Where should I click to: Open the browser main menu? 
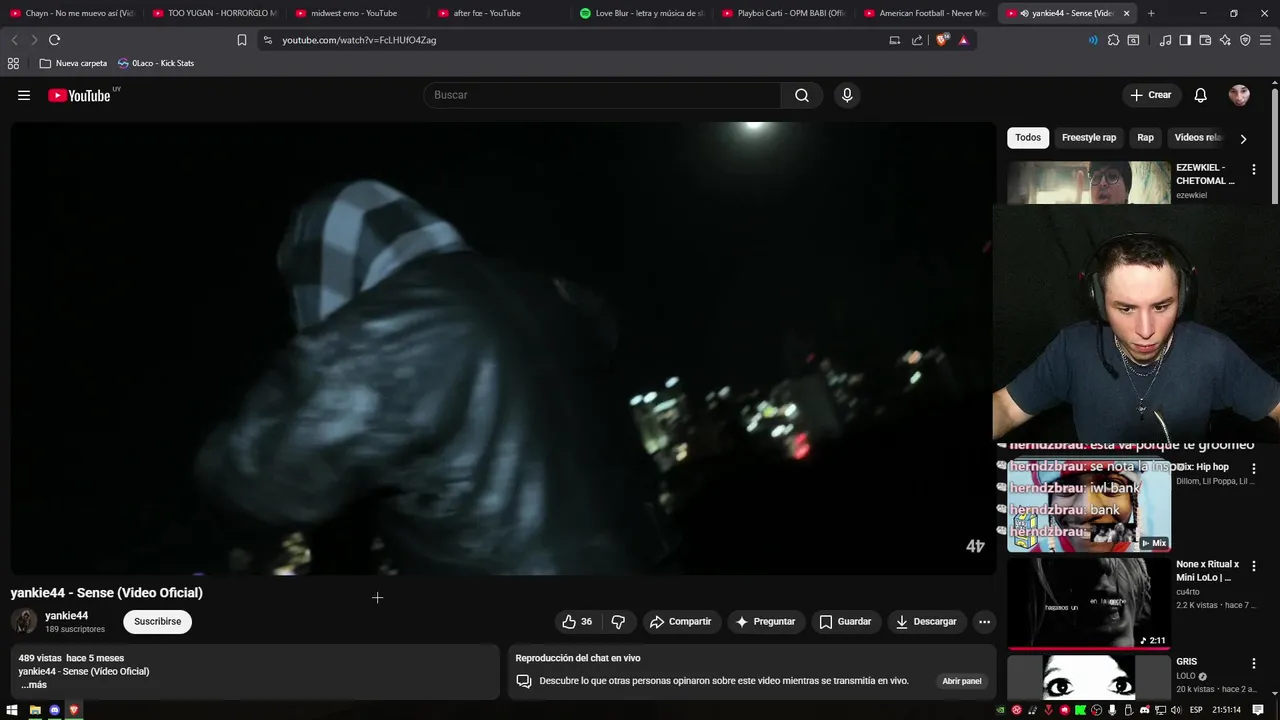(x=1266, y=40)
